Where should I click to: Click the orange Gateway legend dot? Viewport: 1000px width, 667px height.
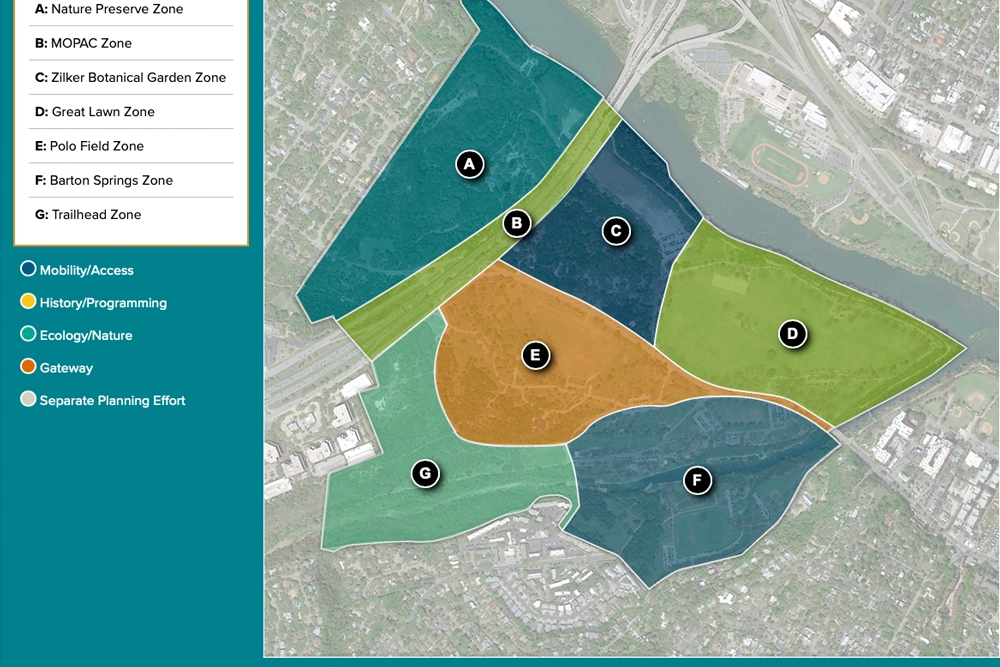(x=28, y=367)
